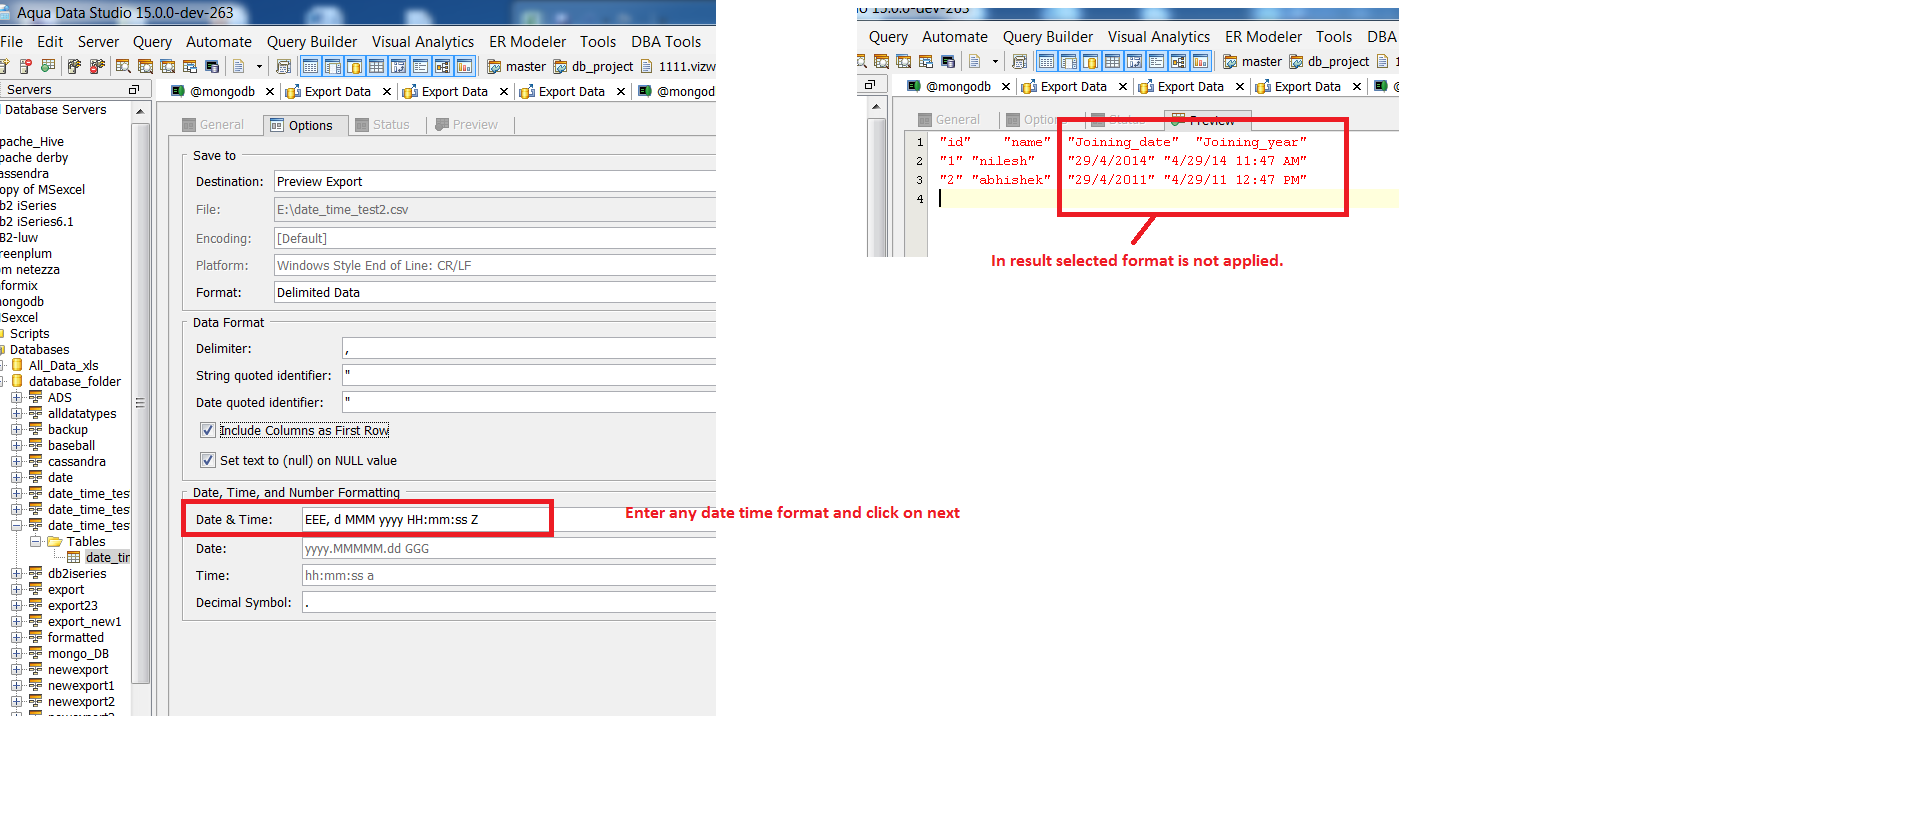Open the Server menu

pyautogui.click(x=98, y=41)
